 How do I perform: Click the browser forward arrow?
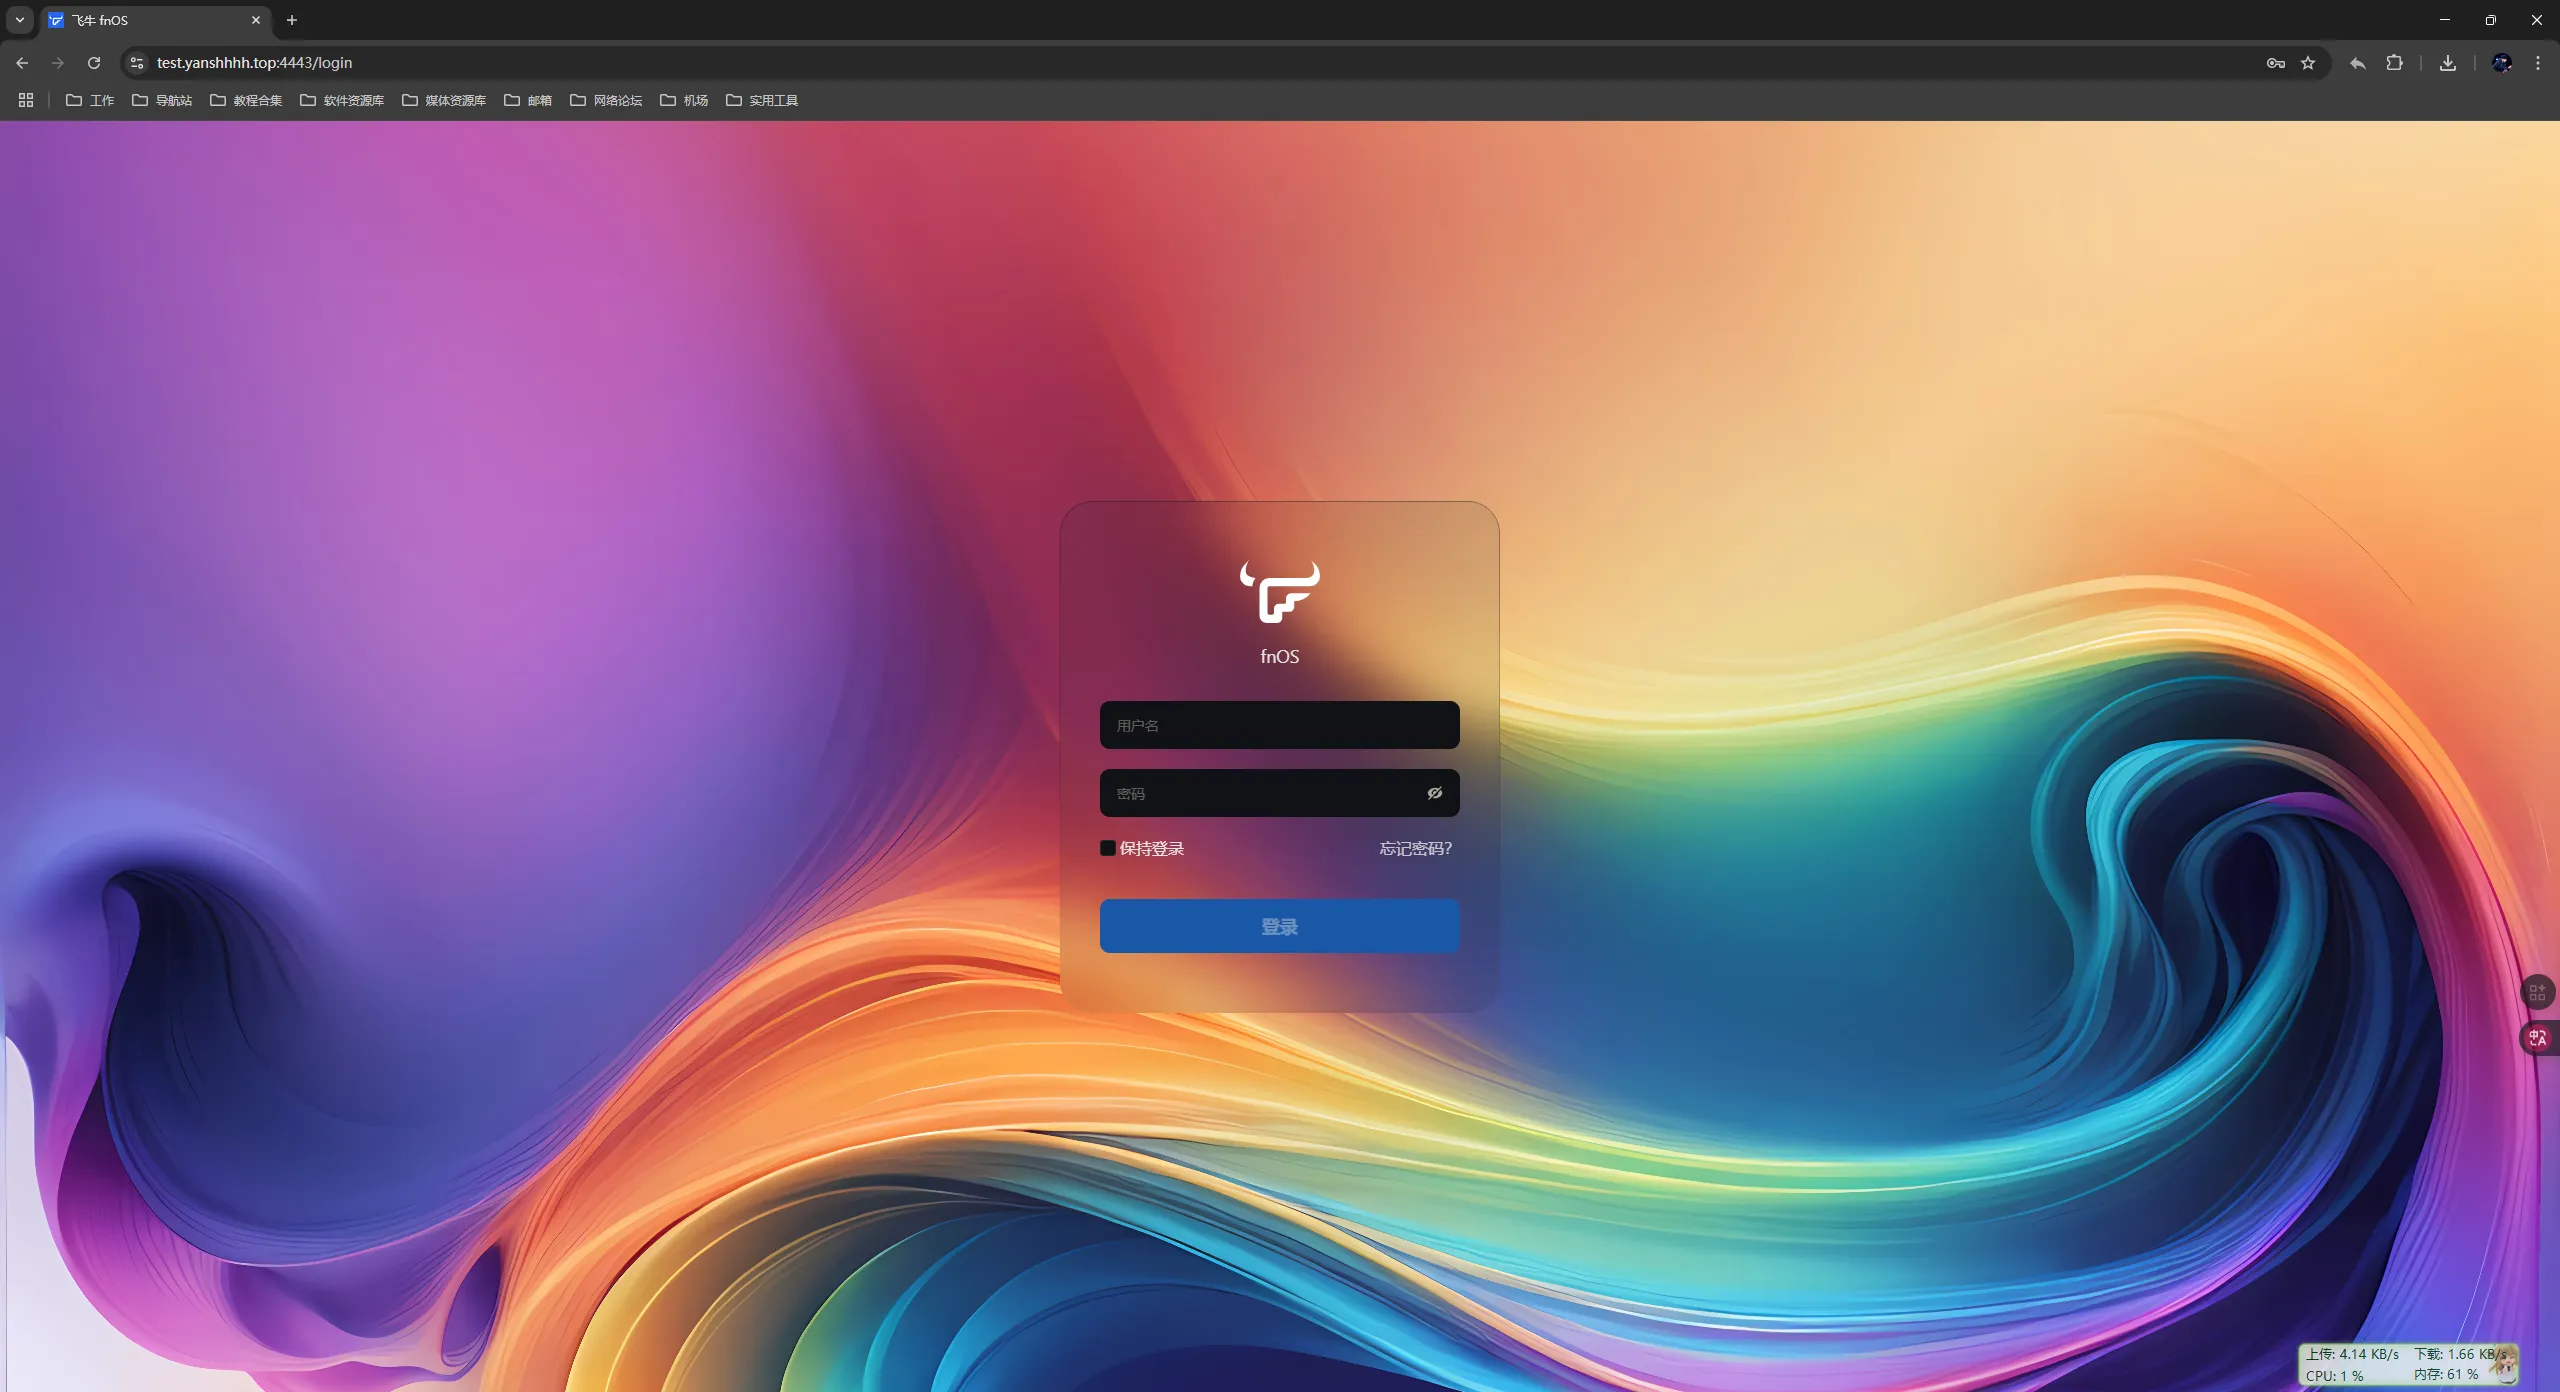pos(58,63)
